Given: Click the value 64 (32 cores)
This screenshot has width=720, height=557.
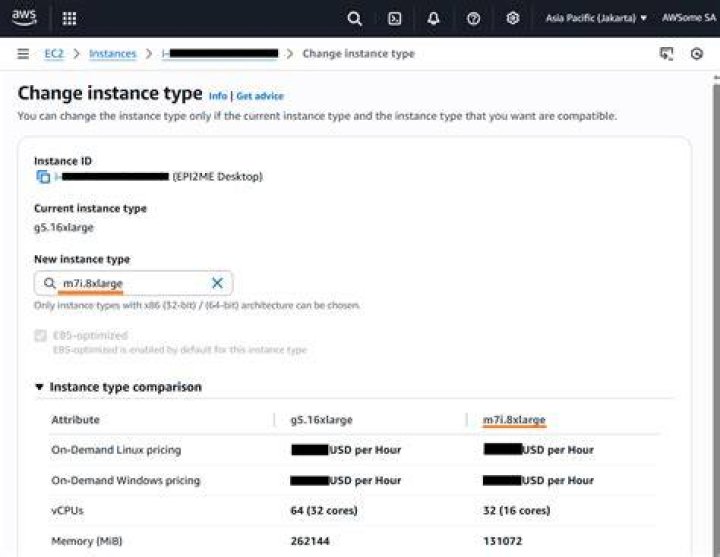Looking at the screenshot, I should (324, 511).
